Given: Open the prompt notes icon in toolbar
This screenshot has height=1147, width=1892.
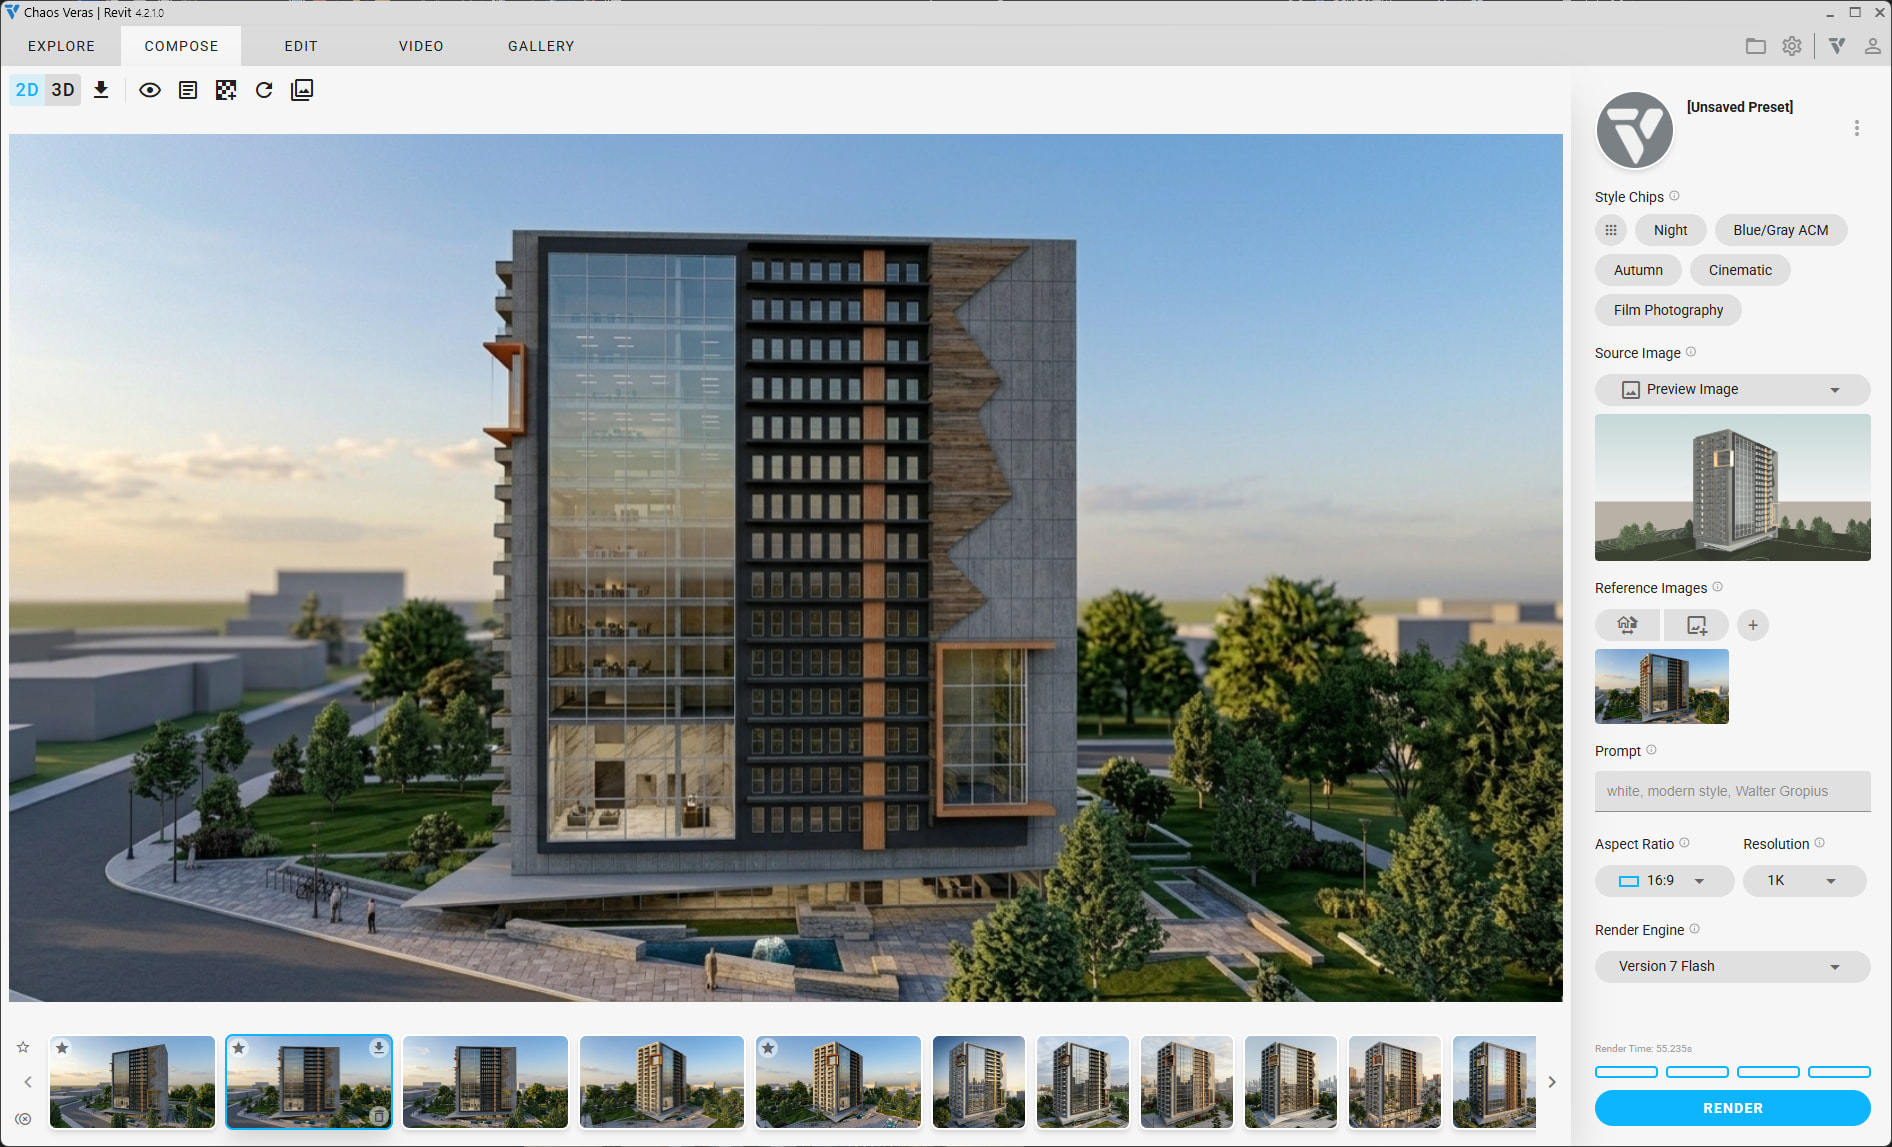Looking at the screenshot, I should point(188,90).
